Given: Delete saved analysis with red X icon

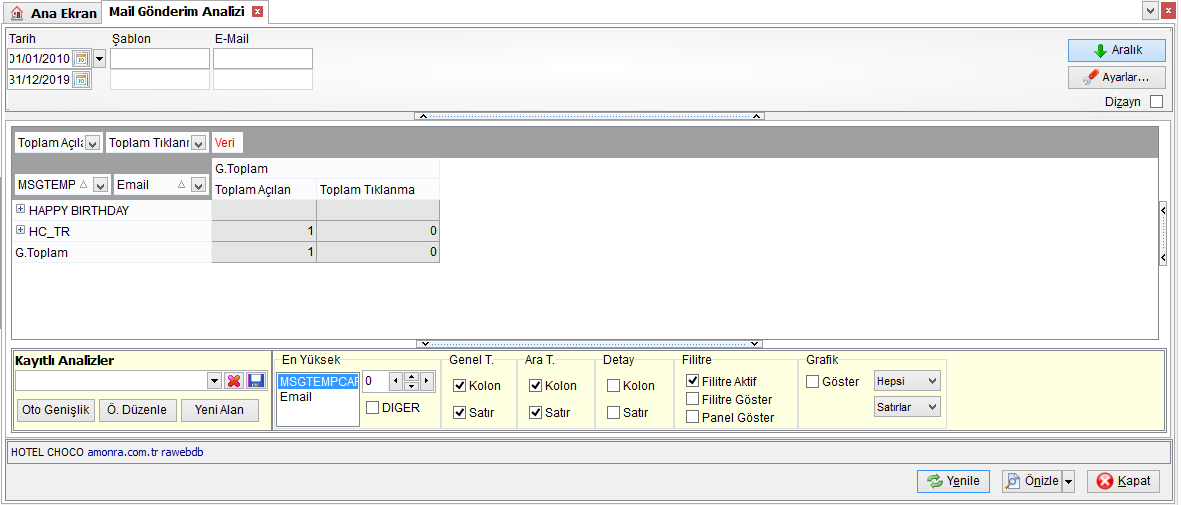Looking at the screenshot, I should click(234, 381).
